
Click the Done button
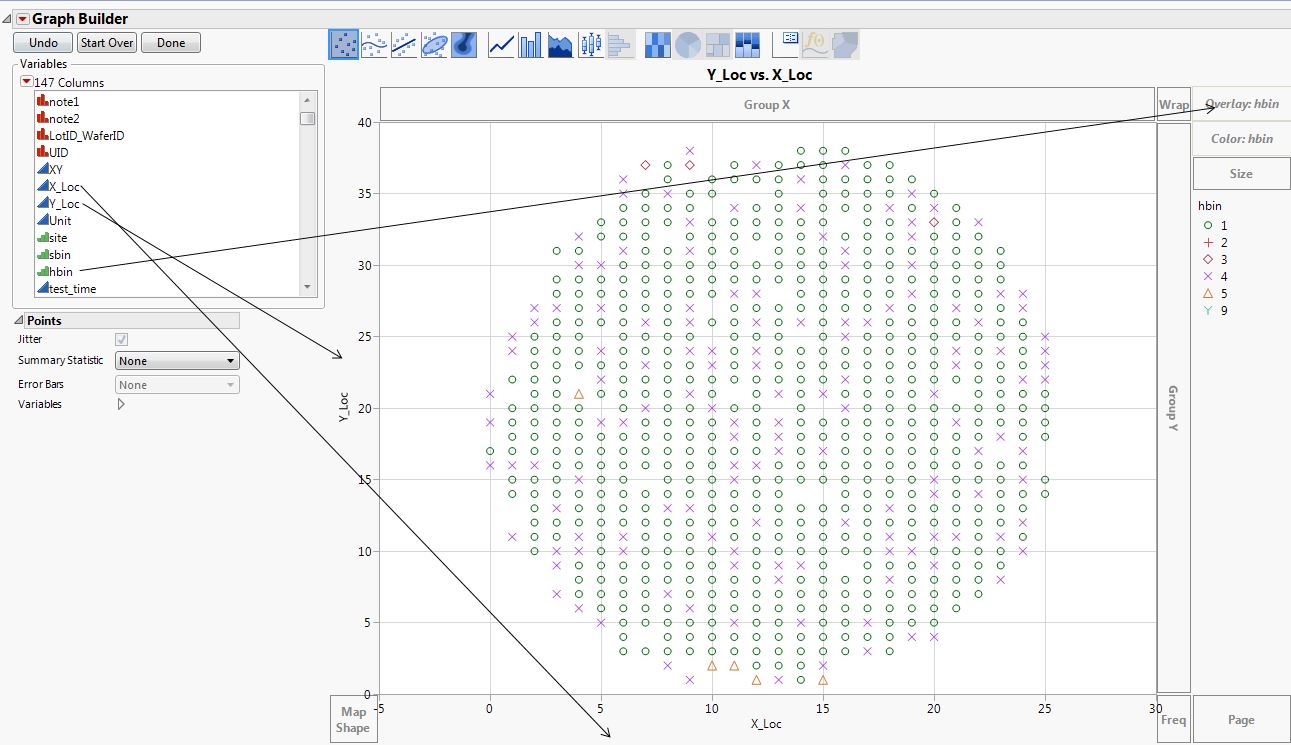[x=170, y=43]
